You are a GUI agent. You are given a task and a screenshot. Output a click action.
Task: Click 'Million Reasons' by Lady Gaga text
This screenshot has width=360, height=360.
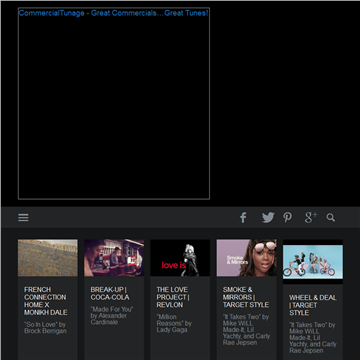(174, 323)
